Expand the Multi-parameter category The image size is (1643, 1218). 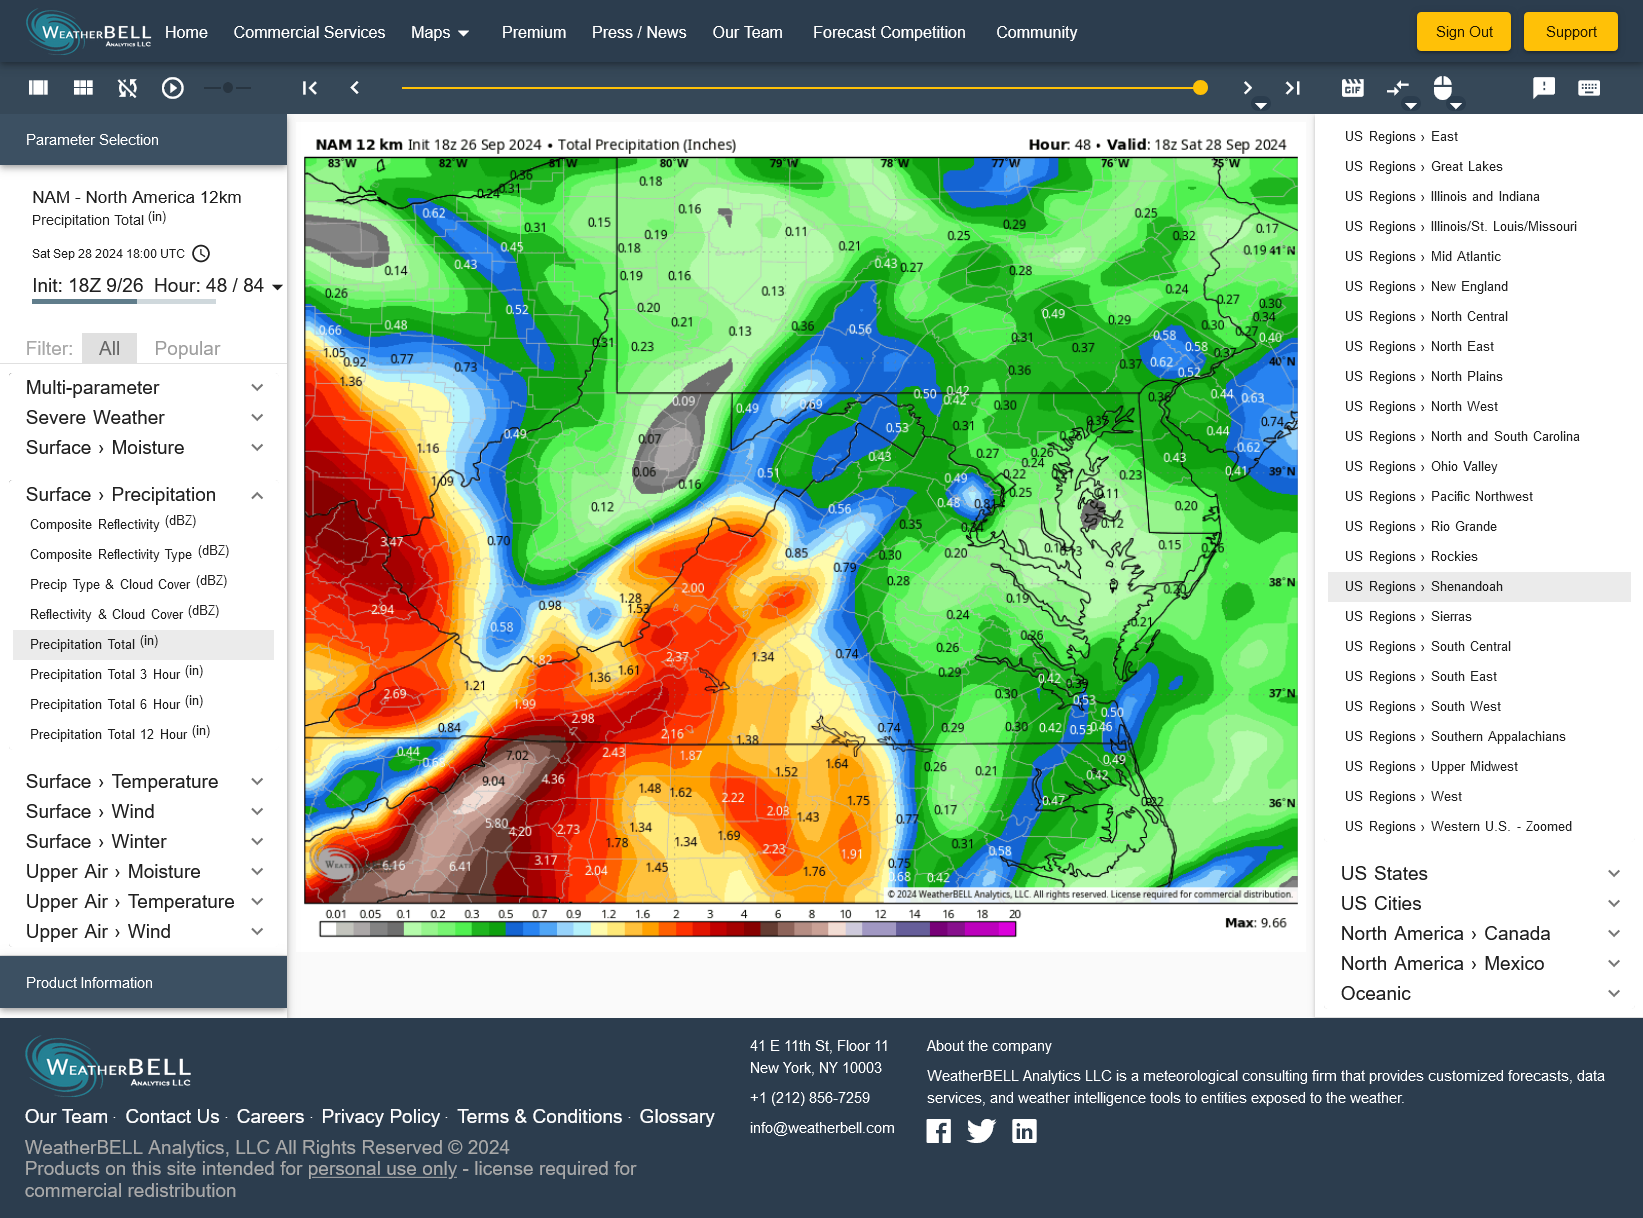click(x=145, y=388)
